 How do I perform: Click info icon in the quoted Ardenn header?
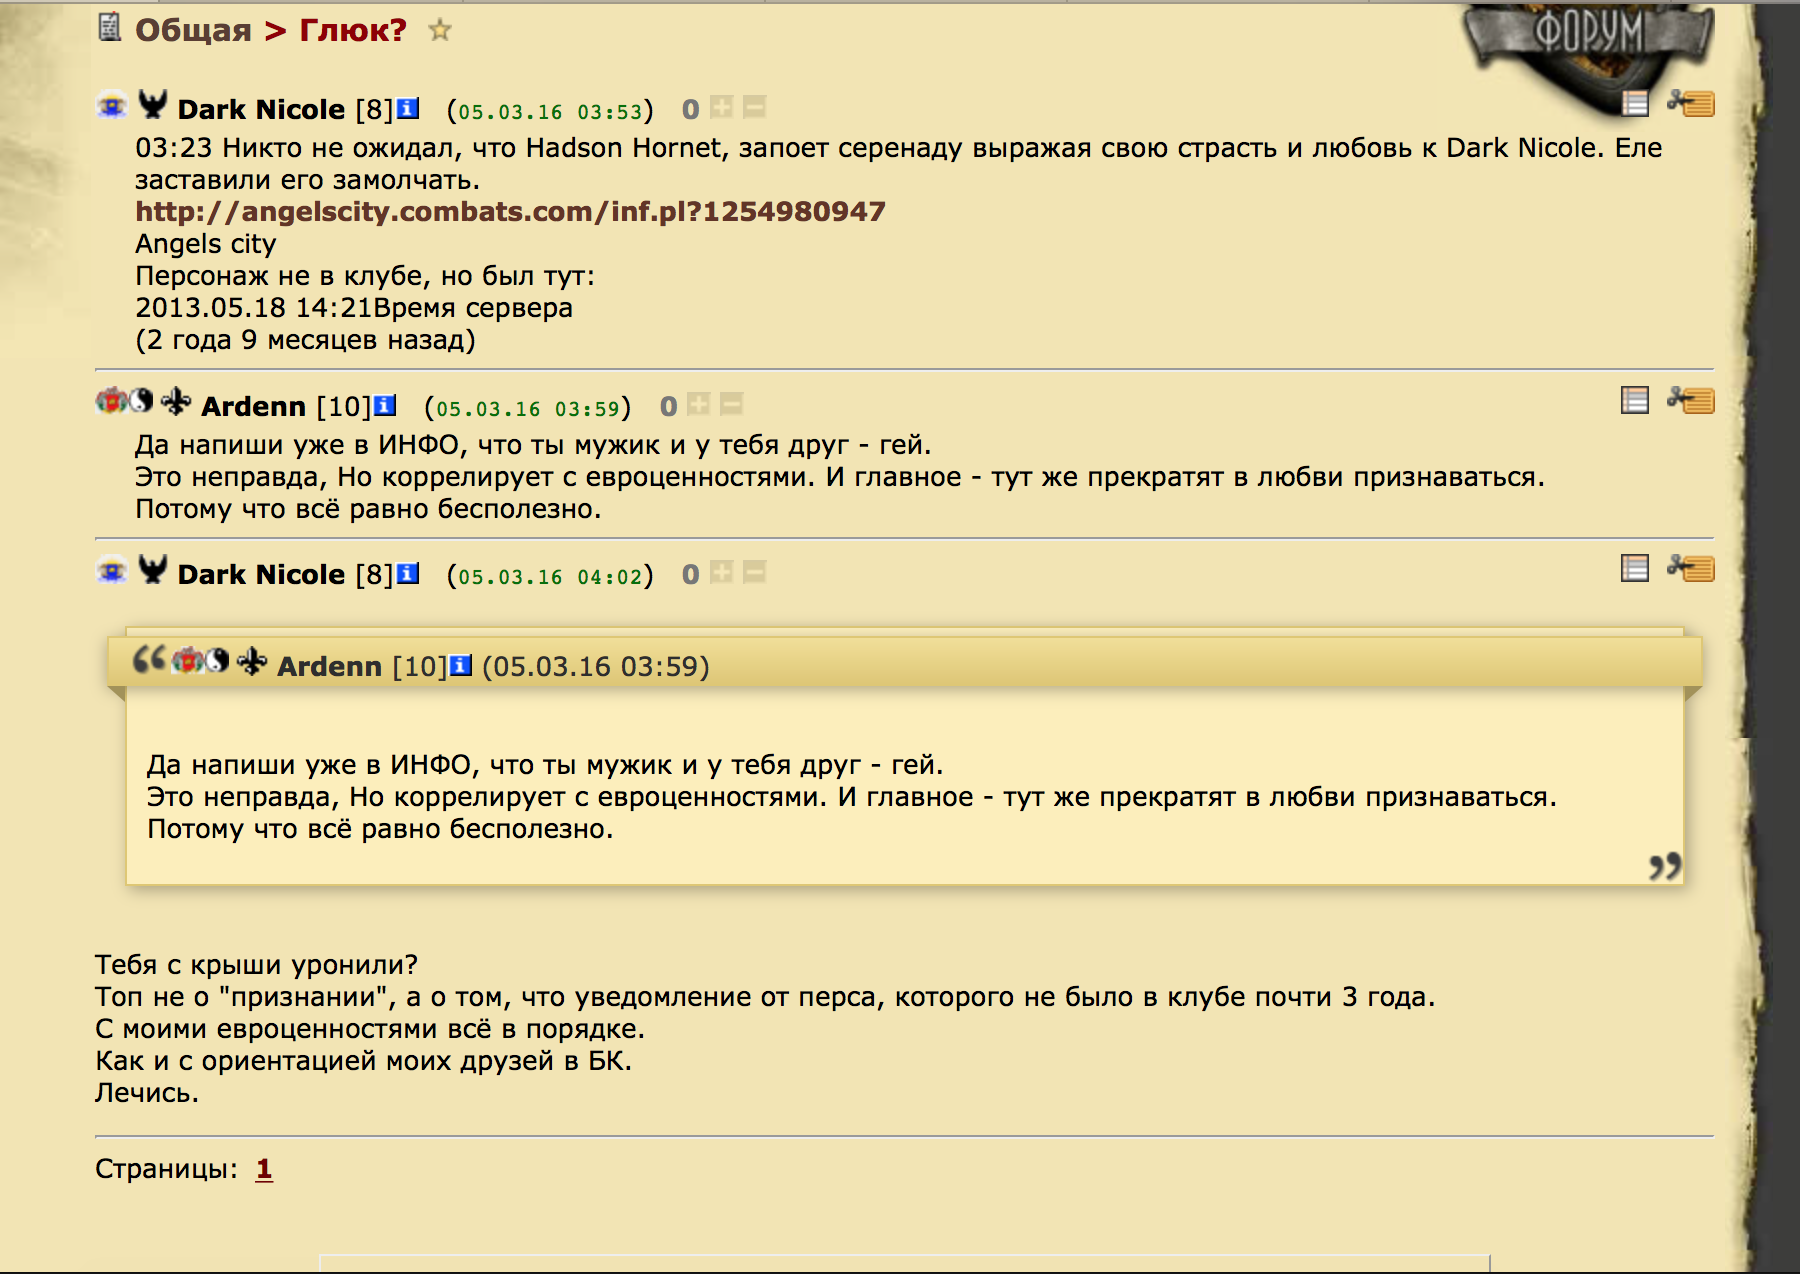point(461,665)
